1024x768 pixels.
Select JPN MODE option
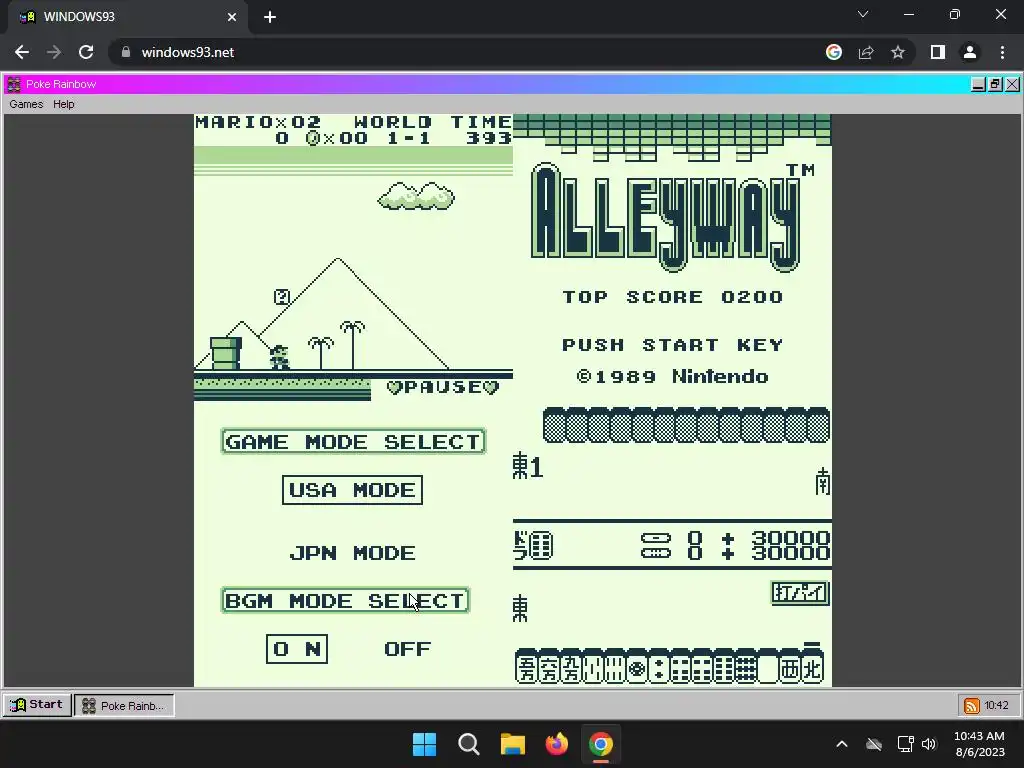[x=352, y=553]
